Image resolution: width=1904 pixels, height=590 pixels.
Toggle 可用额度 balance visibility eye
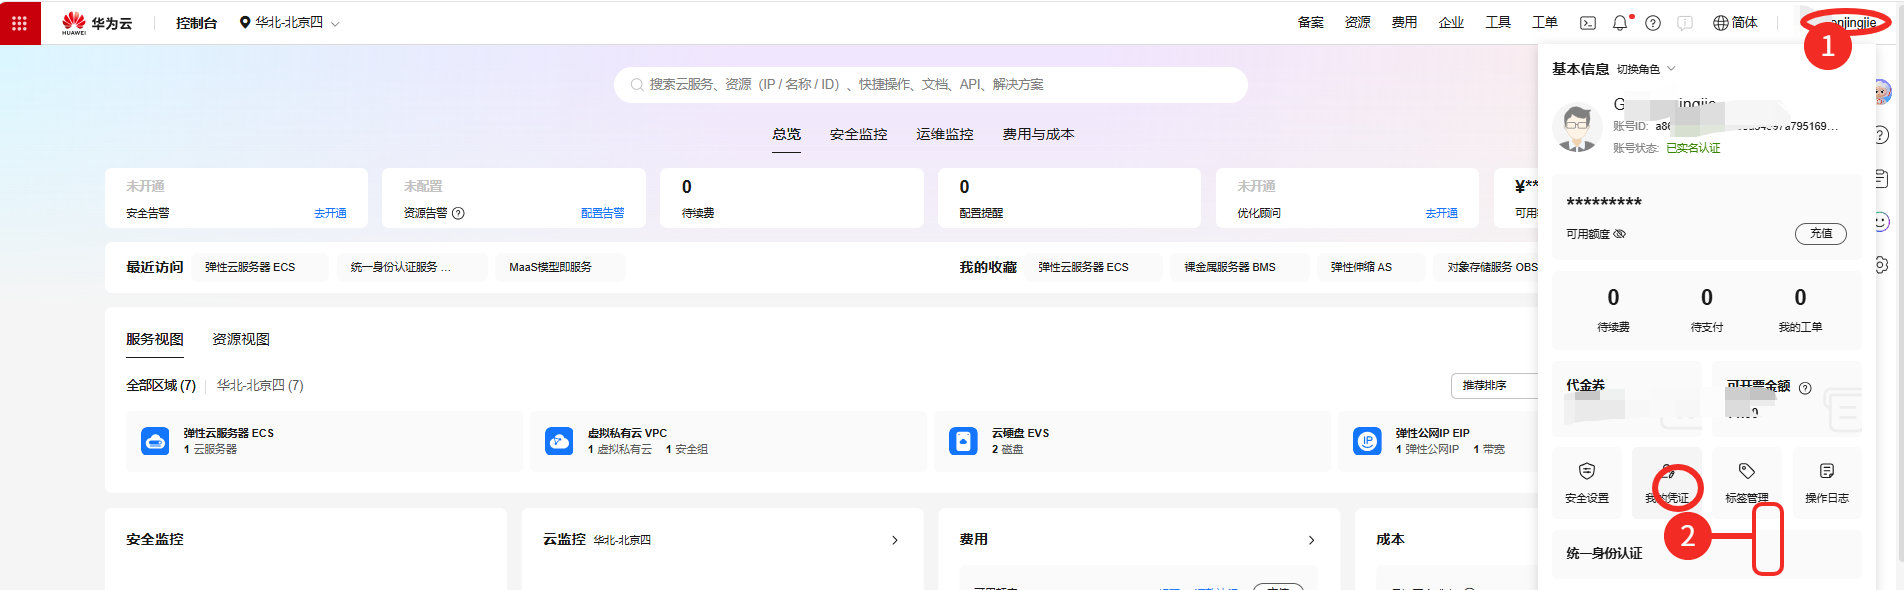coord(1620,234)
